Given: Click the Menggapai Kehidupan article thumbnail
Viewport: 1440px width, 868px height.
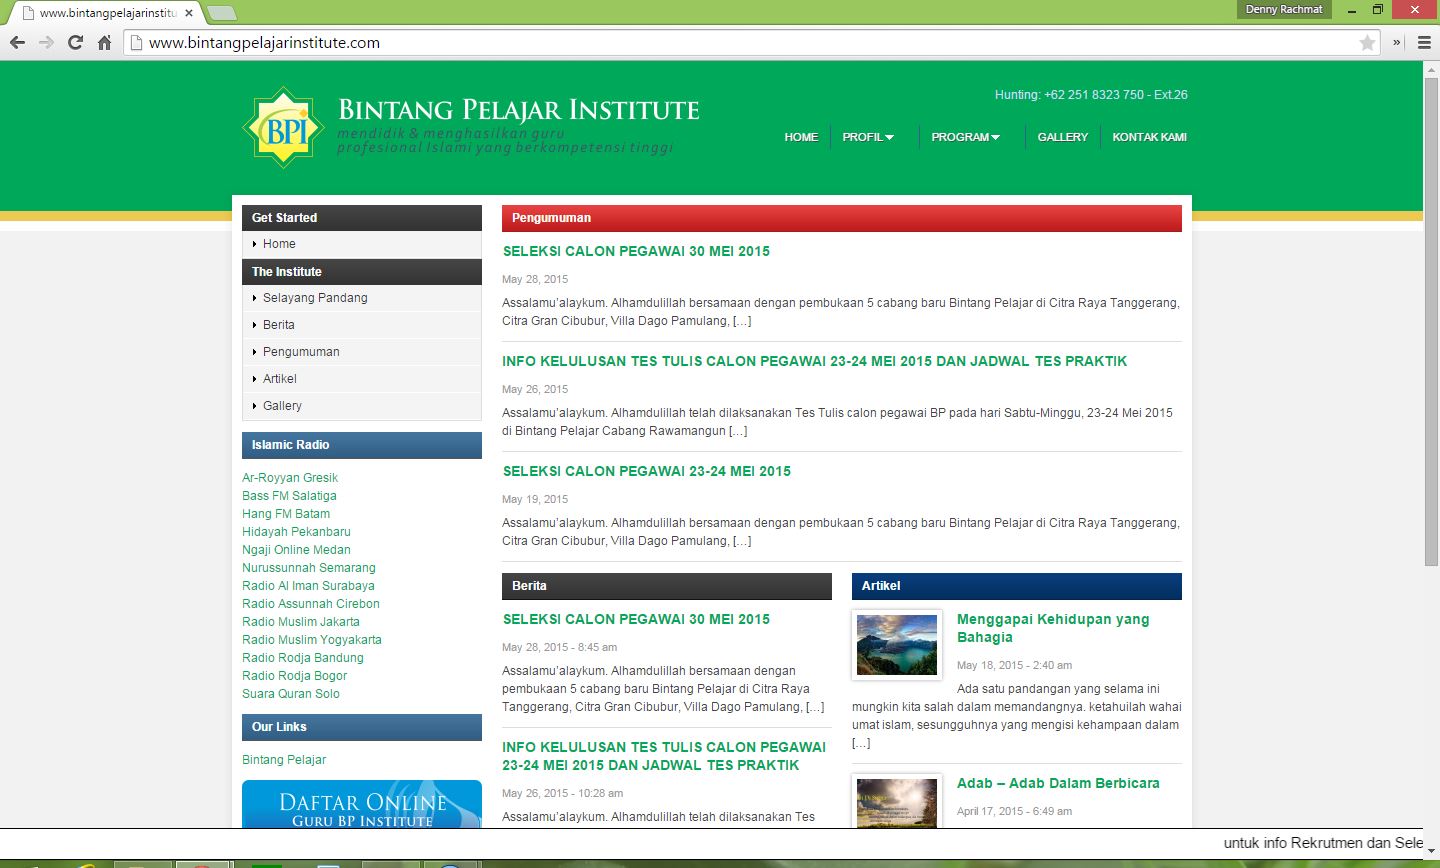Looking at the screenshot, I should pyautogui.click(x=897, y=645).
